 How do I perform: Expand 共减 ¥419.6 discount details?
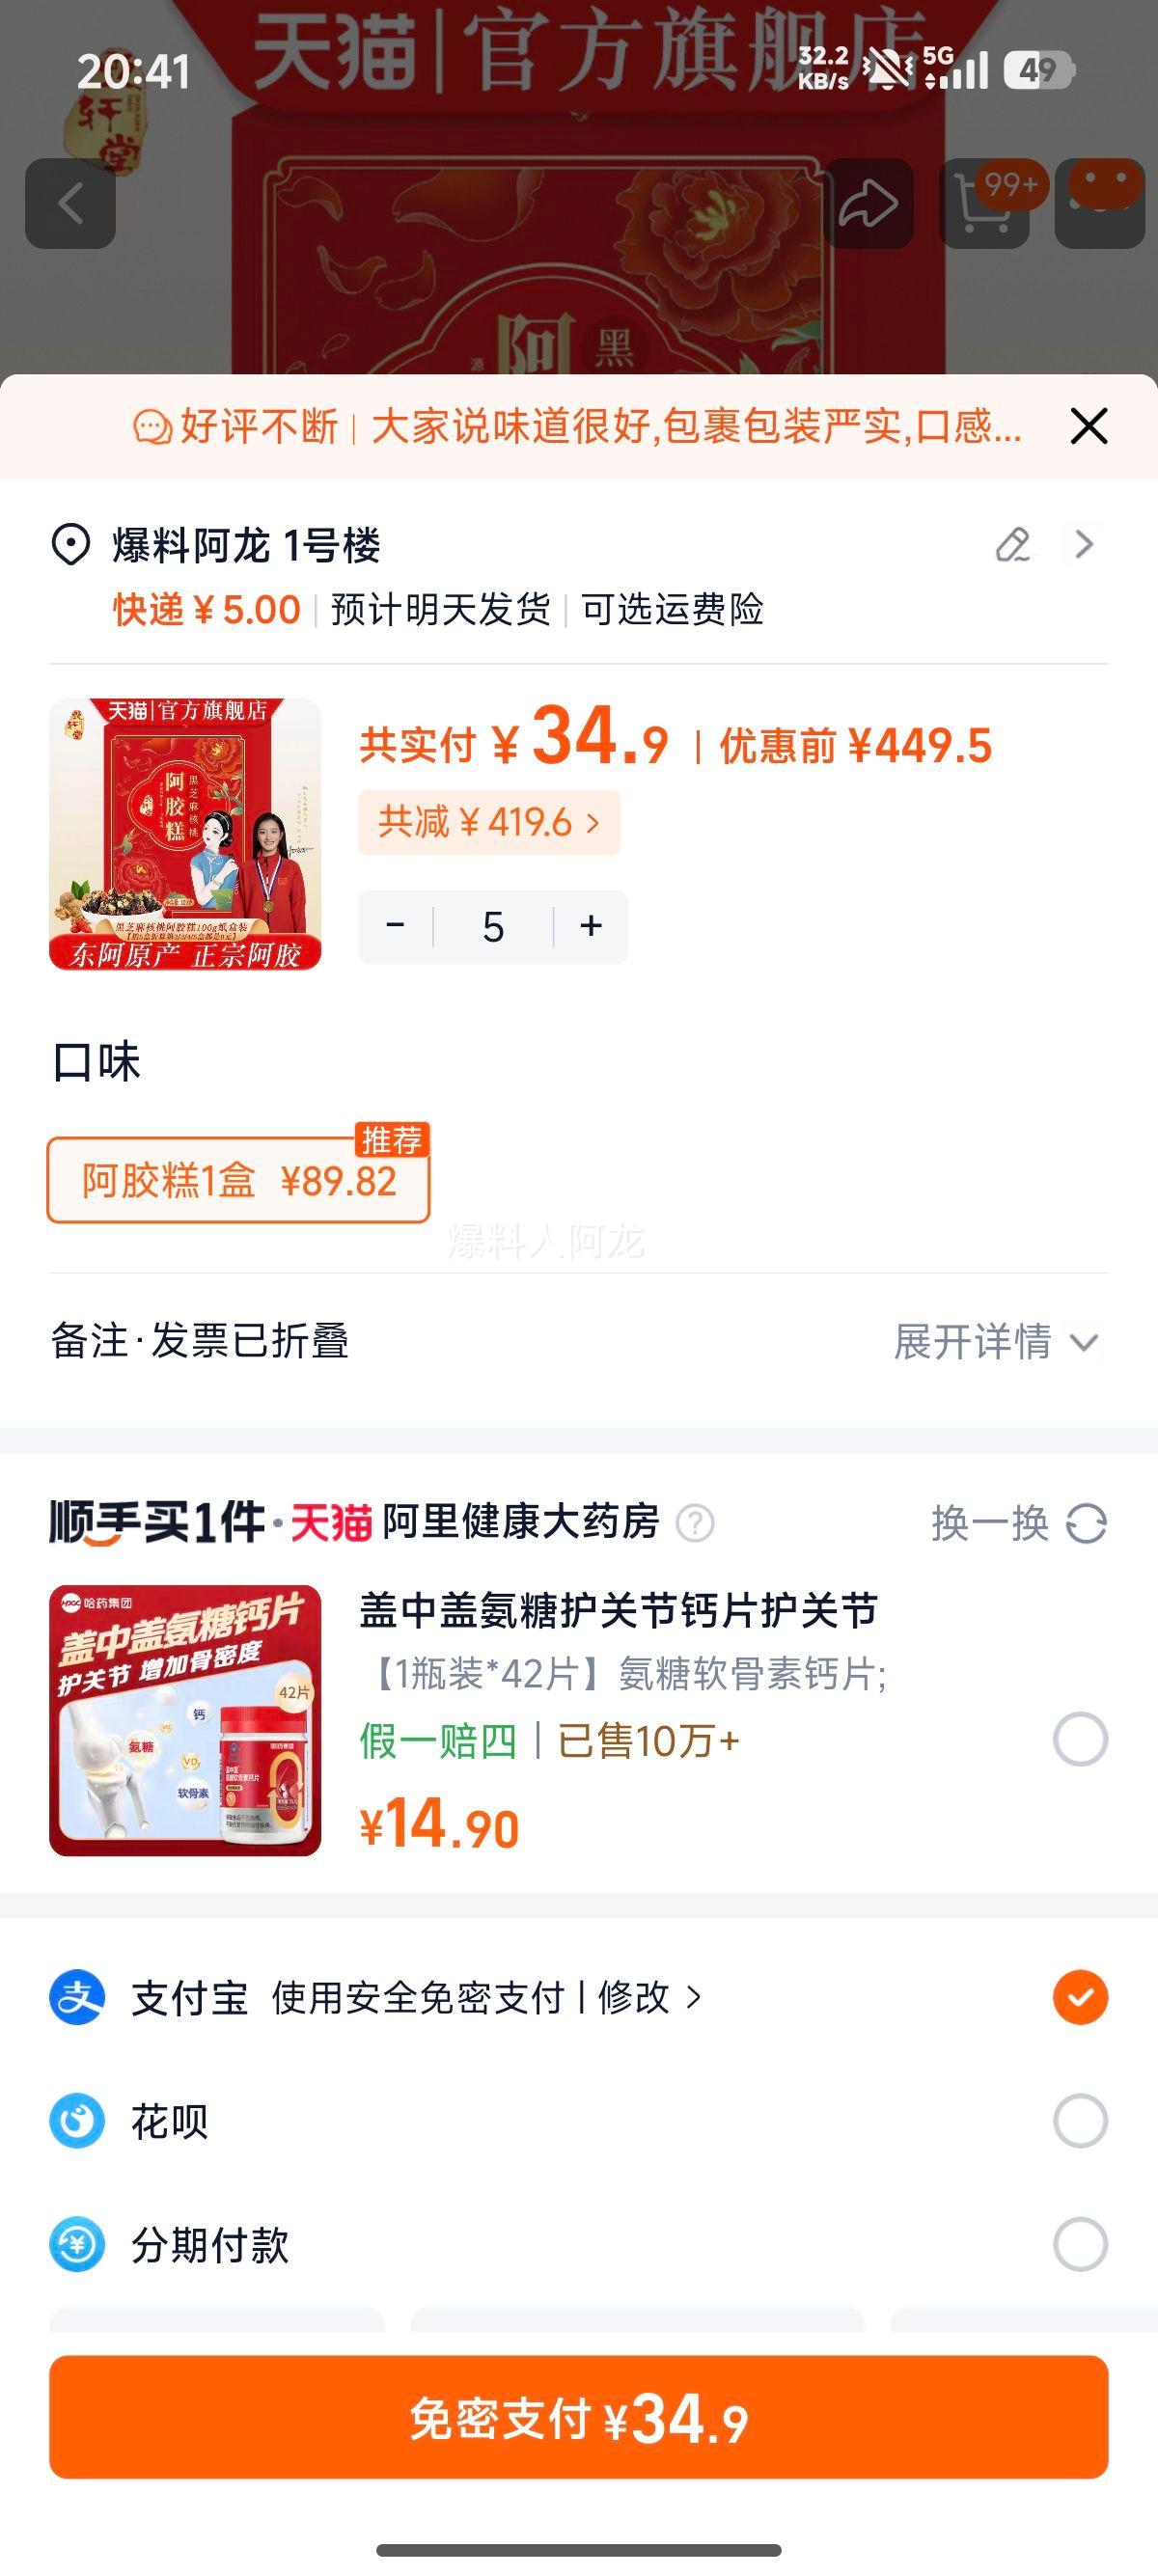489,822
